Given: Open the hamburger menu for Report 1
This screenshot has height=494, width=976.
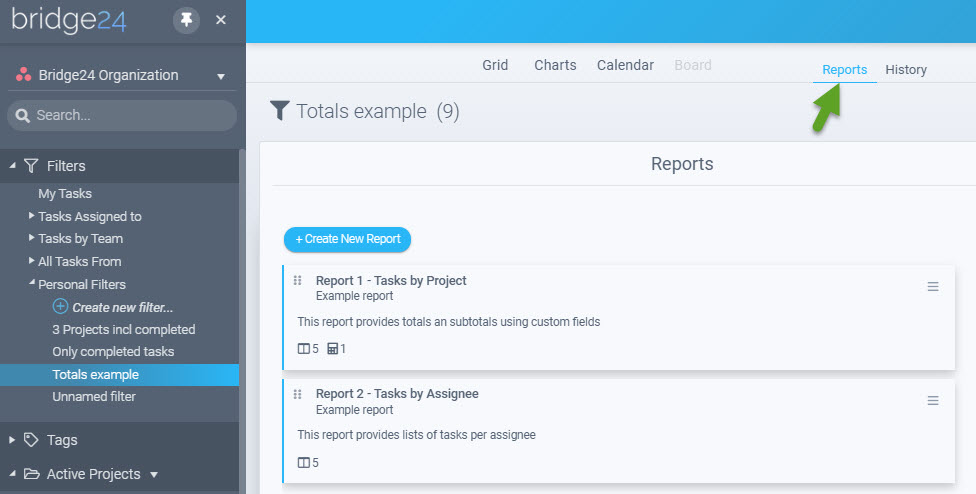Looking at the screenshot, I should 932,287.
